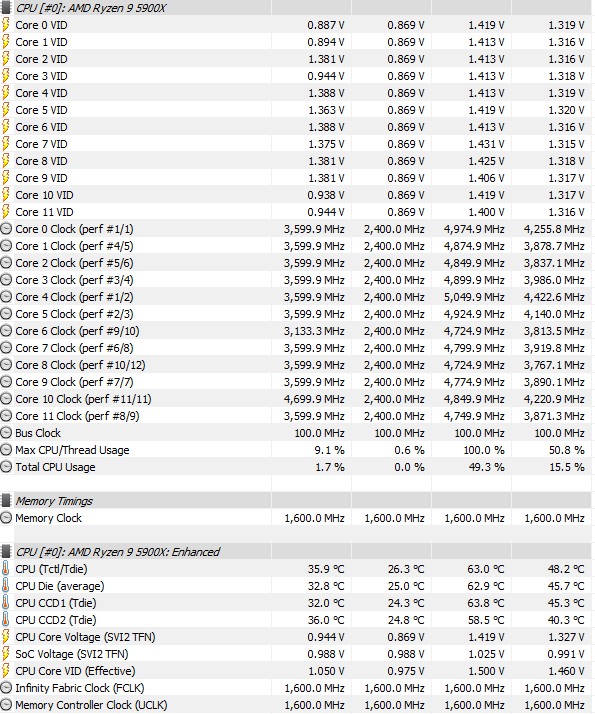Click the Core 7 VID lightning icon
The image size is (595, 714).
click(x=5, y=144)
